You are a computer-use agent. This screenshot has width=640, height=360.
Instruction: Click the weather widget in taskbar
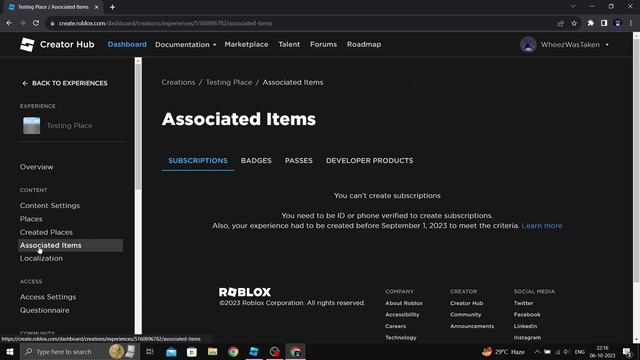click(503, 351)
